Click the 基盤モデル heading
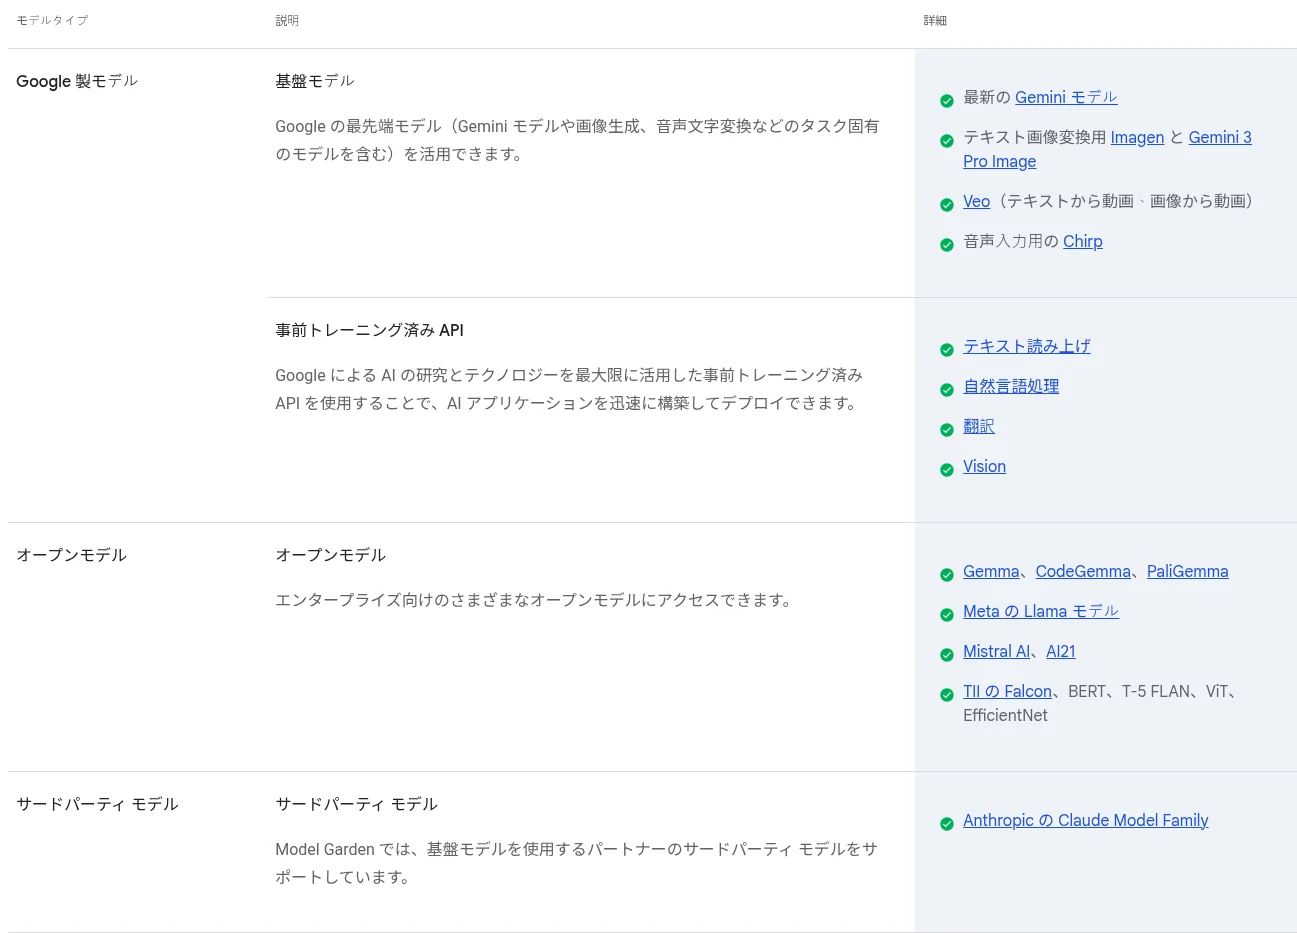Viewport: 1297px width, 933px height. pyautogui.click(x=315, y=81)
